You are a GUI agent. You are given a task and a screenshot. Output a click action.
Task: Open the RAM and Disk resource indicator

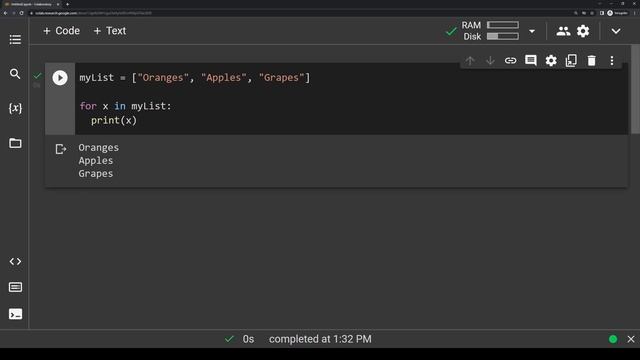click(490, 31)
